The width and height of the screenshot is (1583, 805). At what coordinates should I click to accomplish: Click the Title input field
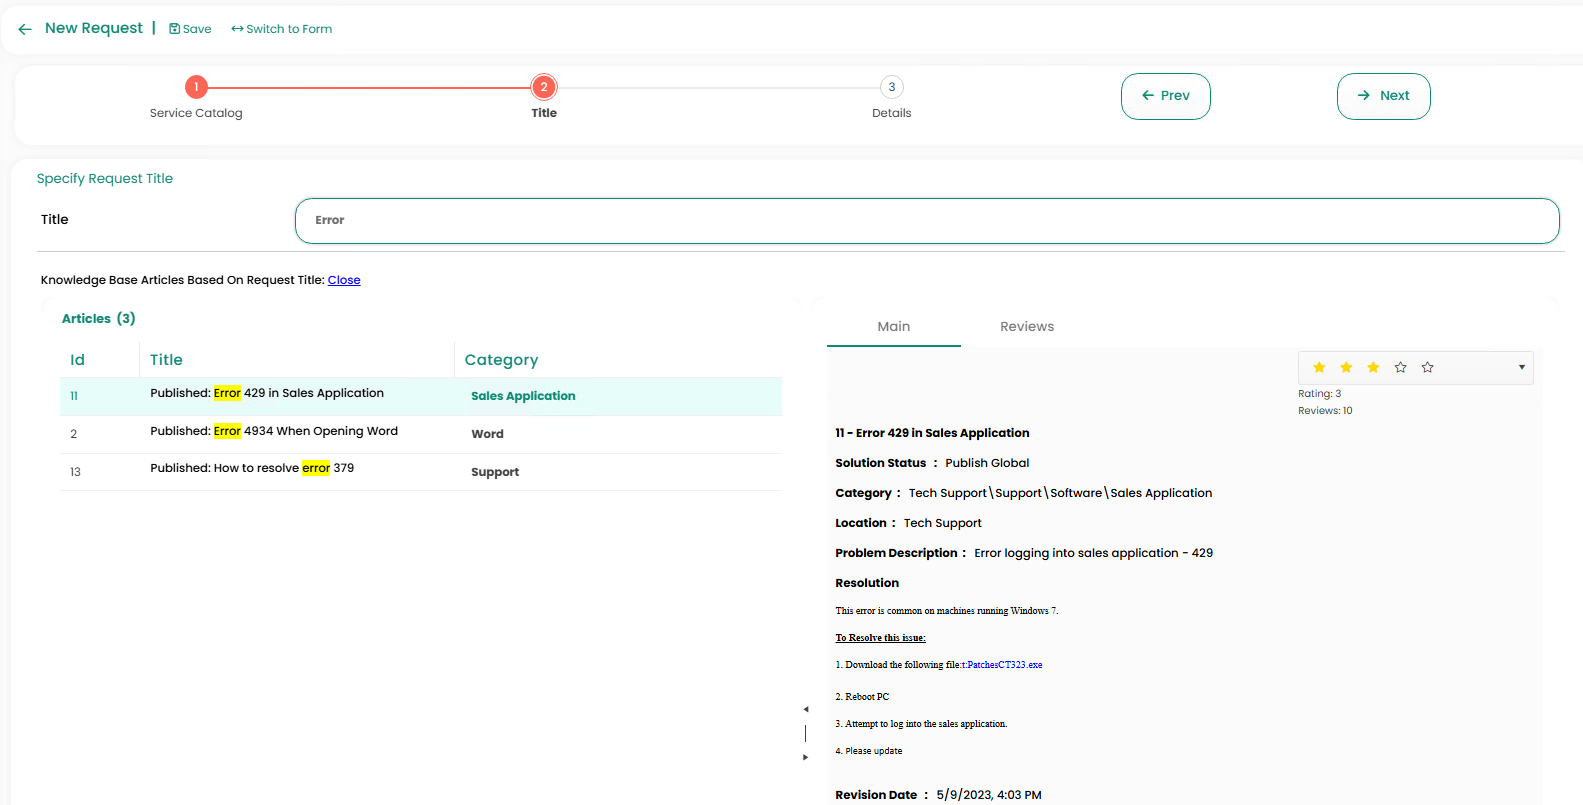[926, 221]
